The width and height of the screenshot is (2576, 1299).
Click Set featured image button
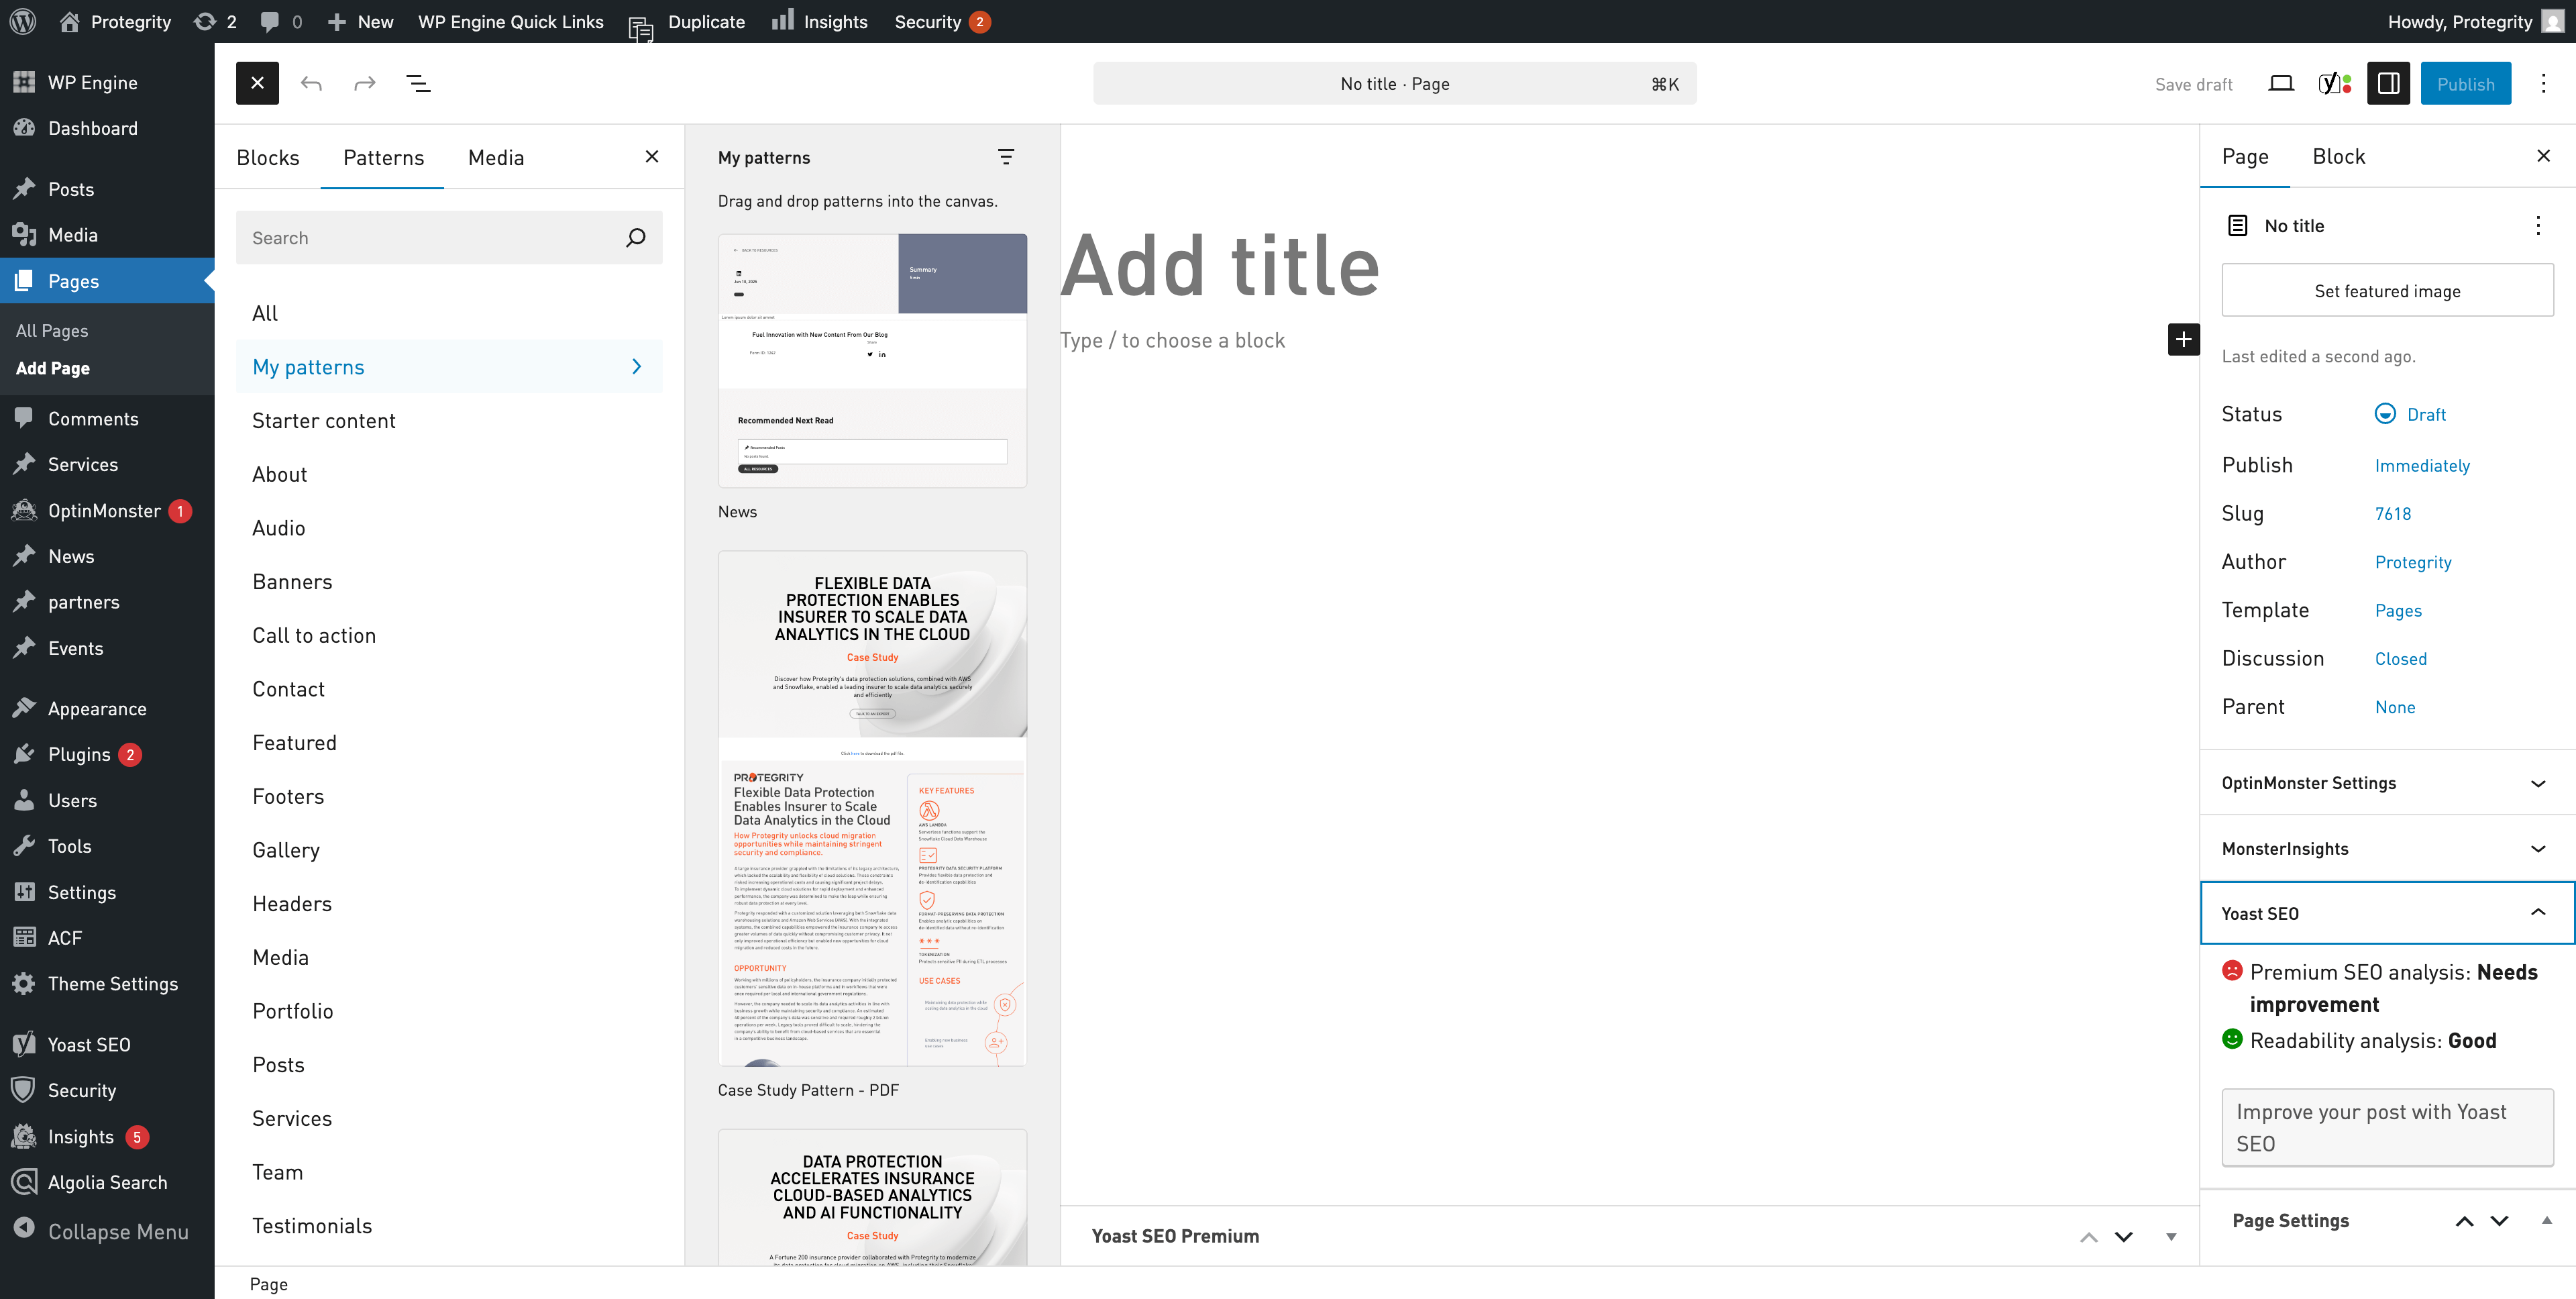point(2387,291)
